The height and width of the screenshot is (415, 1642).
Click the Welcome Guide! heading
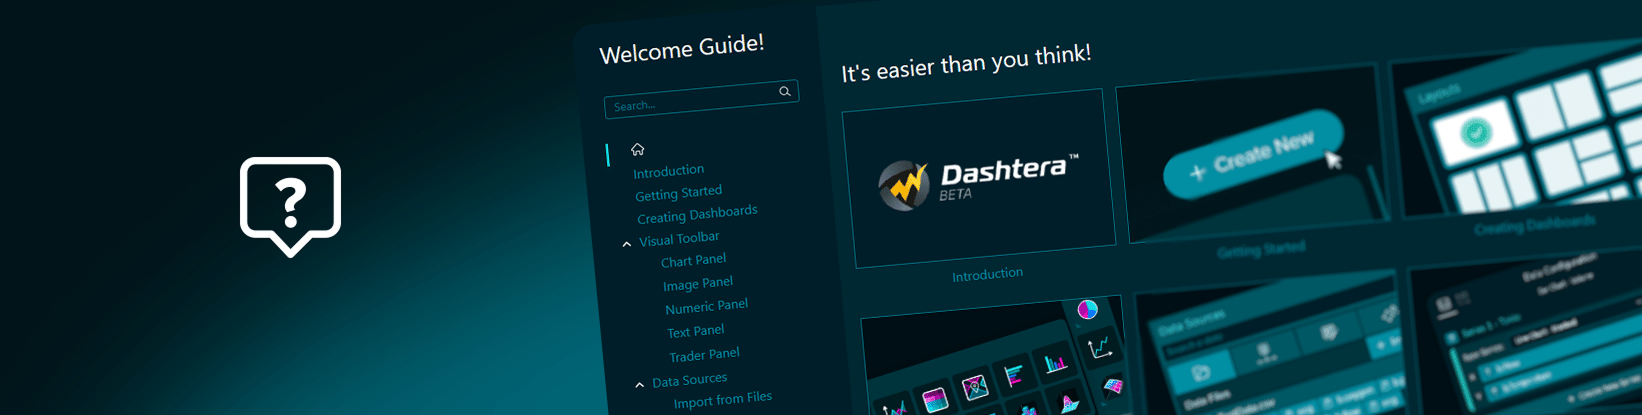(x=681, y=48)
